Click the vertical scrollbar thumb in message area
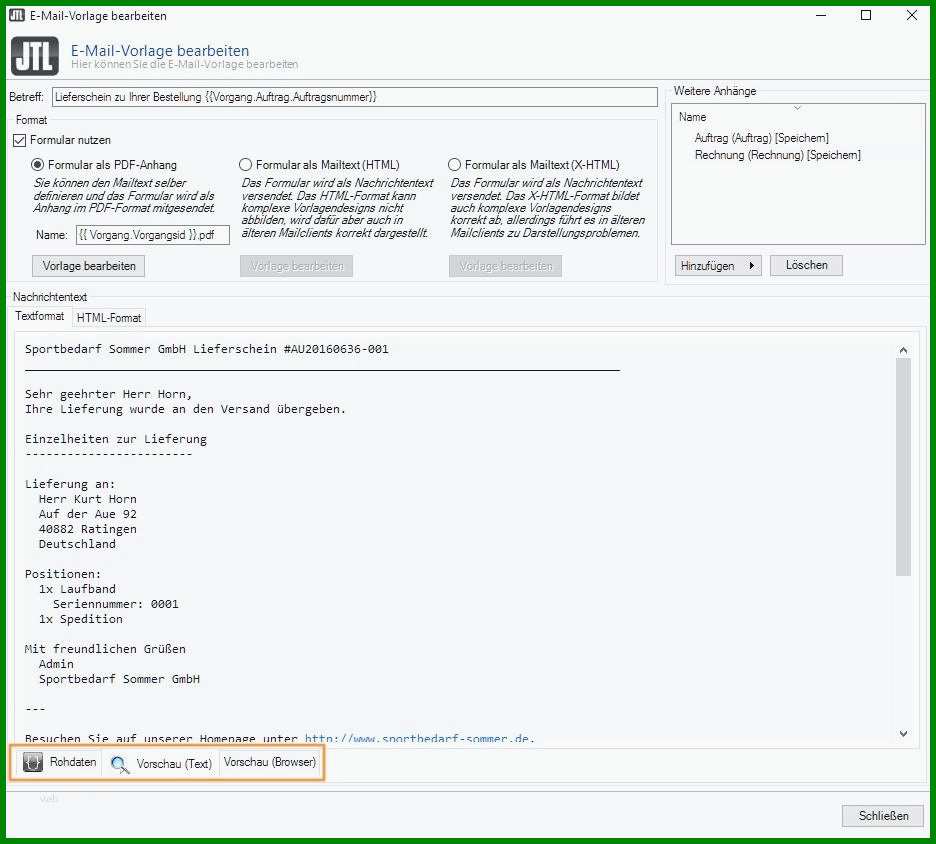 (x=903, y=467)
